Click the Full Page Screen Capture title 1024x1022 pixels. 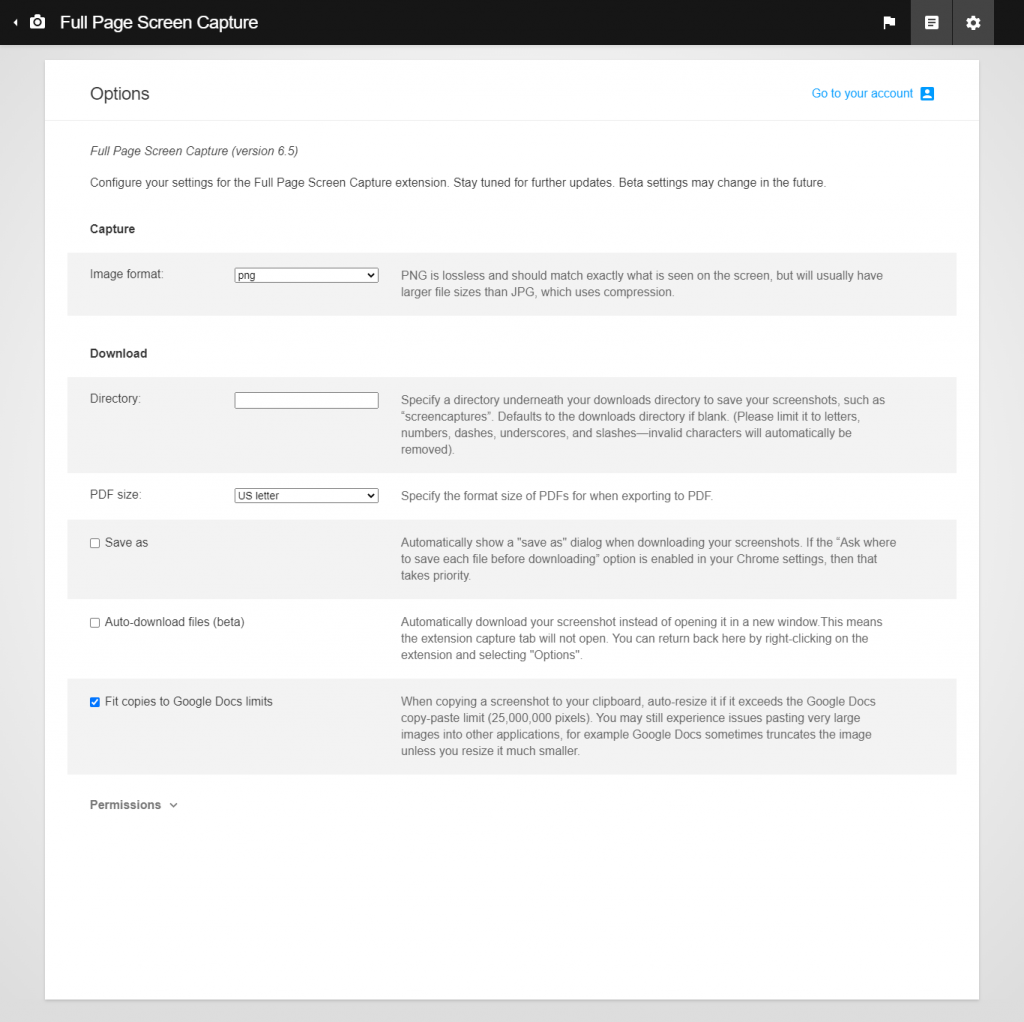[x=159, y=22]
